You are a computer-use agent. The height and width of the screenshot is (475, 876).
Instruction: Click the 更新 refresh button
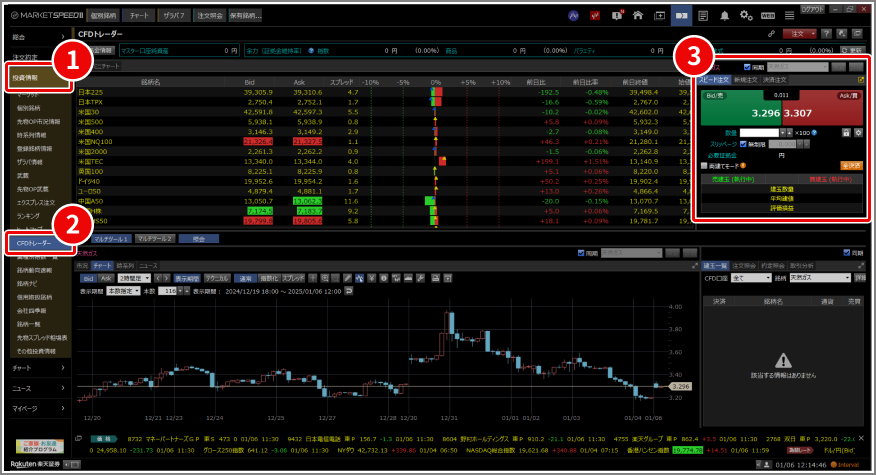coord(853,50)
